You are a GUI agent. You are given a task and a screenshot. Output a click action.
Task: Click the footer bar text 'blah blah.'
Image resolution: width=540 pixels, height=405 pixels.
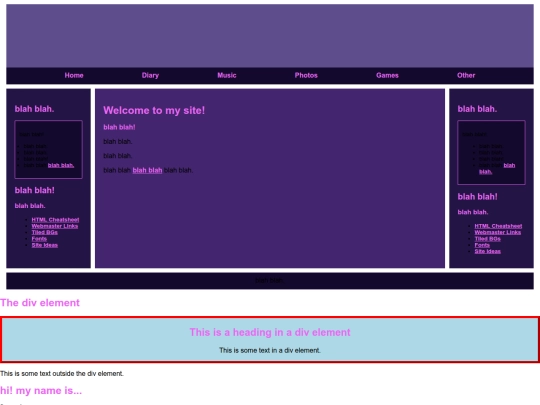click(x=269, y=281)
